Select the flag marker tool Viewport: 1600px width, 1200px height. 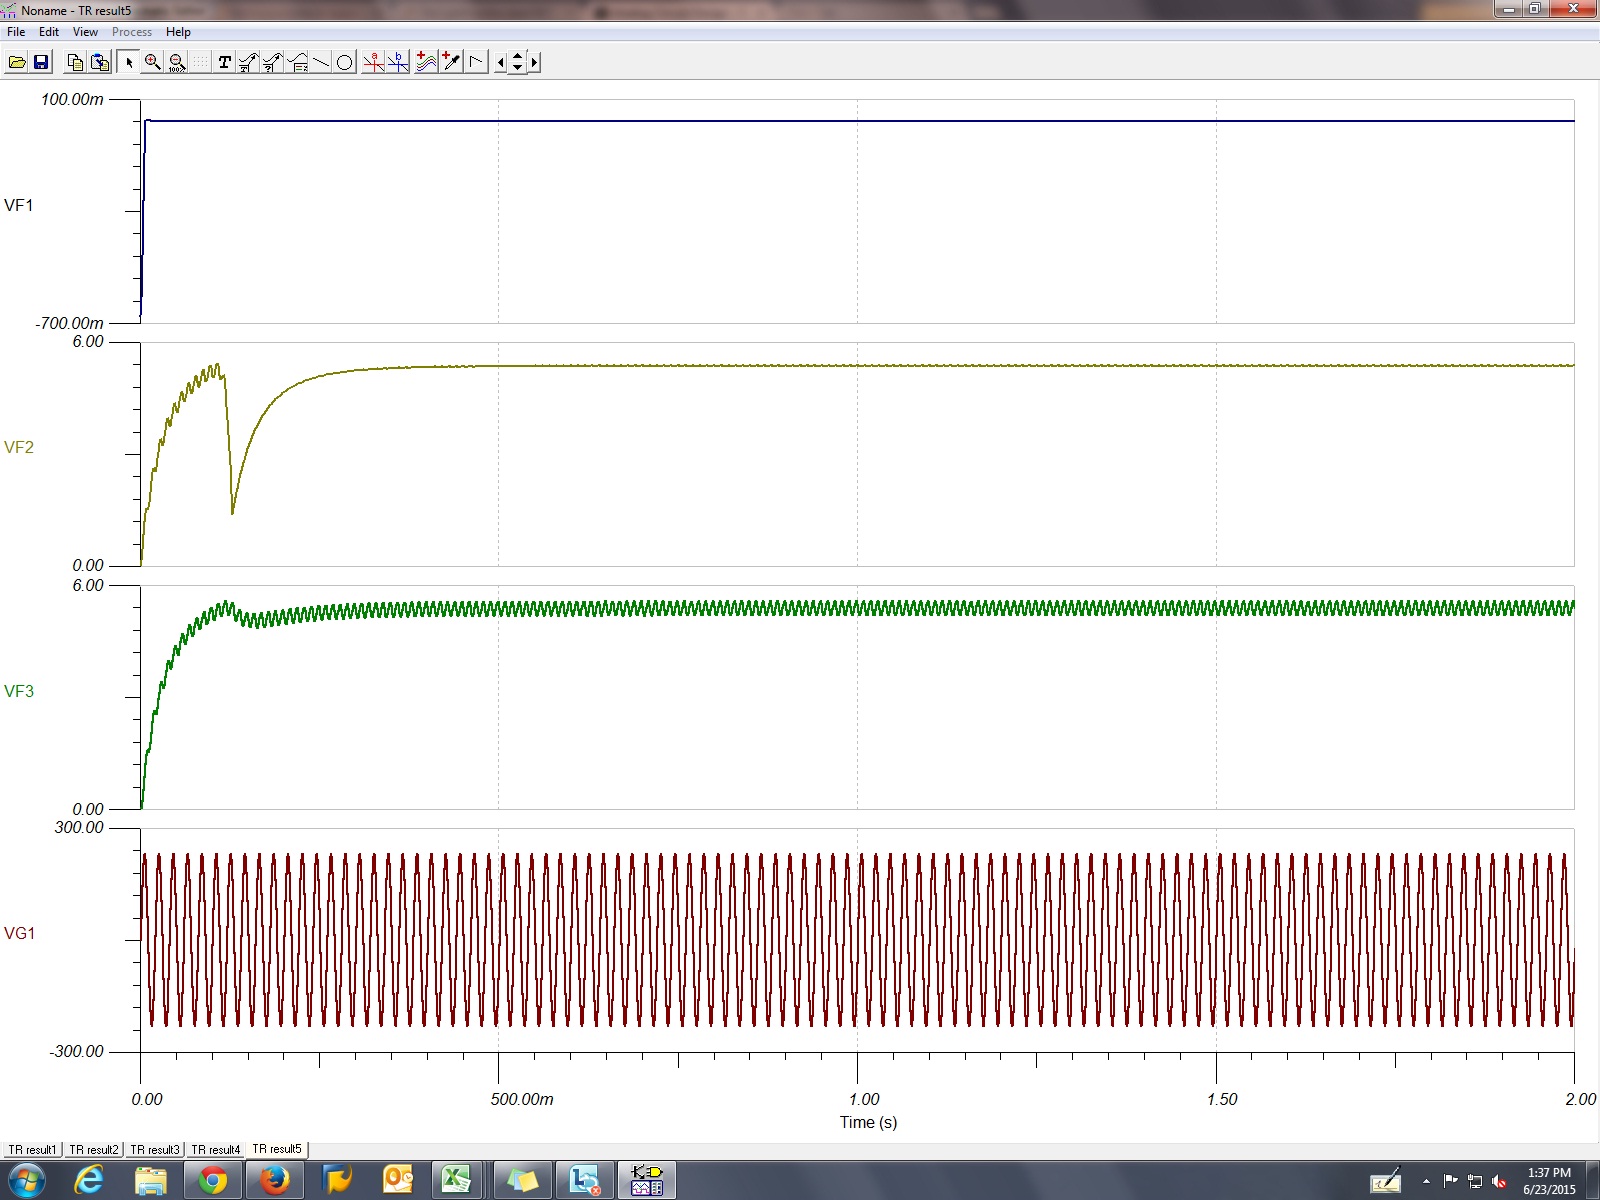pyautogui.click(x=476, y=62)
